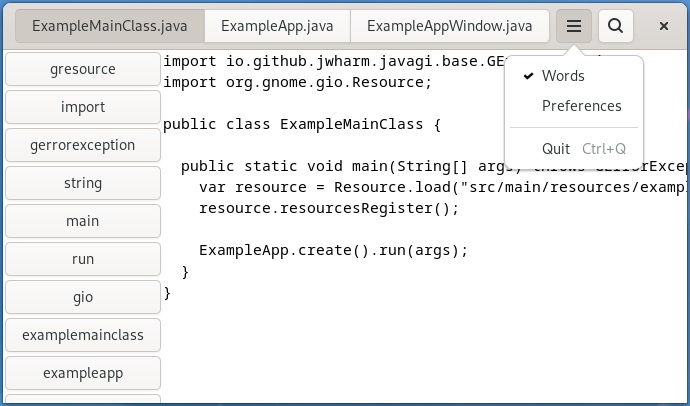Click the gio word button
Screen dimensions: 690x406
click(83, 297)
